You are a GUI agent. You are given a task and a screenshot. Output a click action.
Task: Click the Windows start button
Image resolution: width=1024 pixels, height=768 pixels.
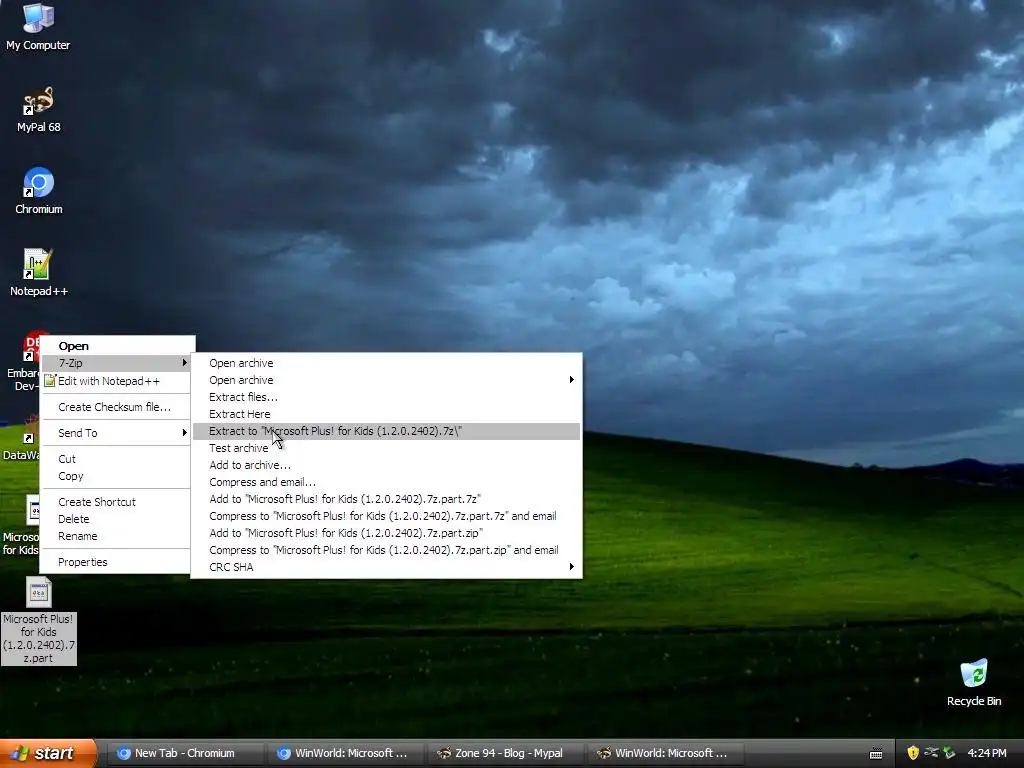click(48, 753)
